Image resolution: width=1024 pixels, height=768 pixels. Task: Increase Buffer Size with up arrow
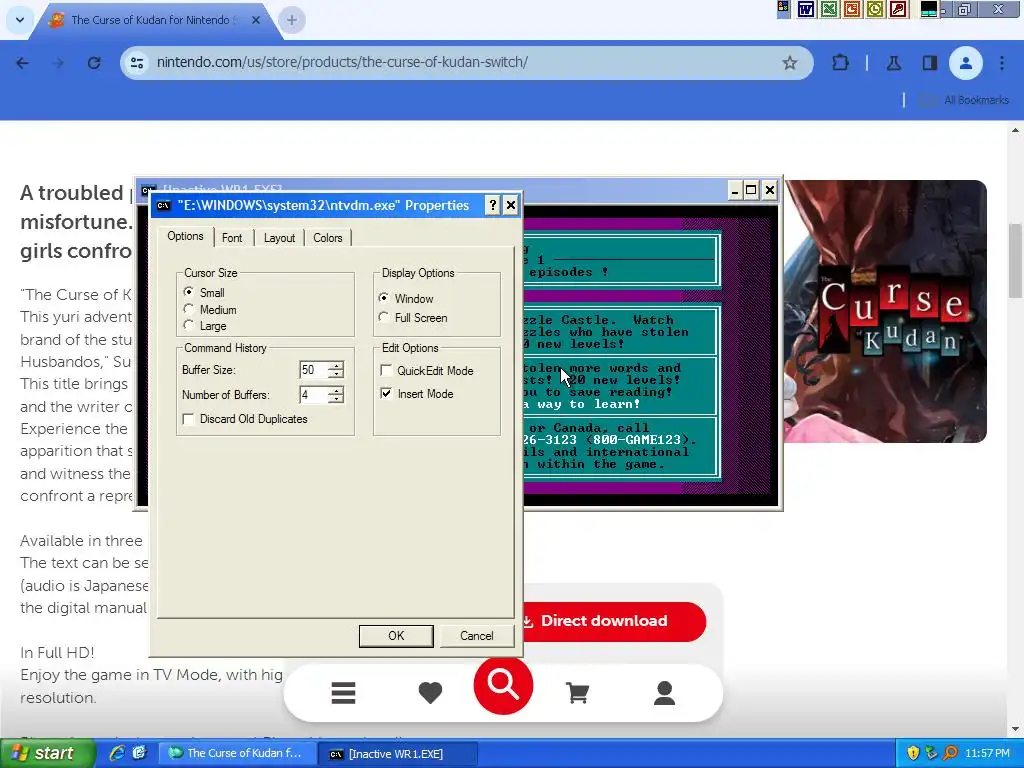(336, 366)
